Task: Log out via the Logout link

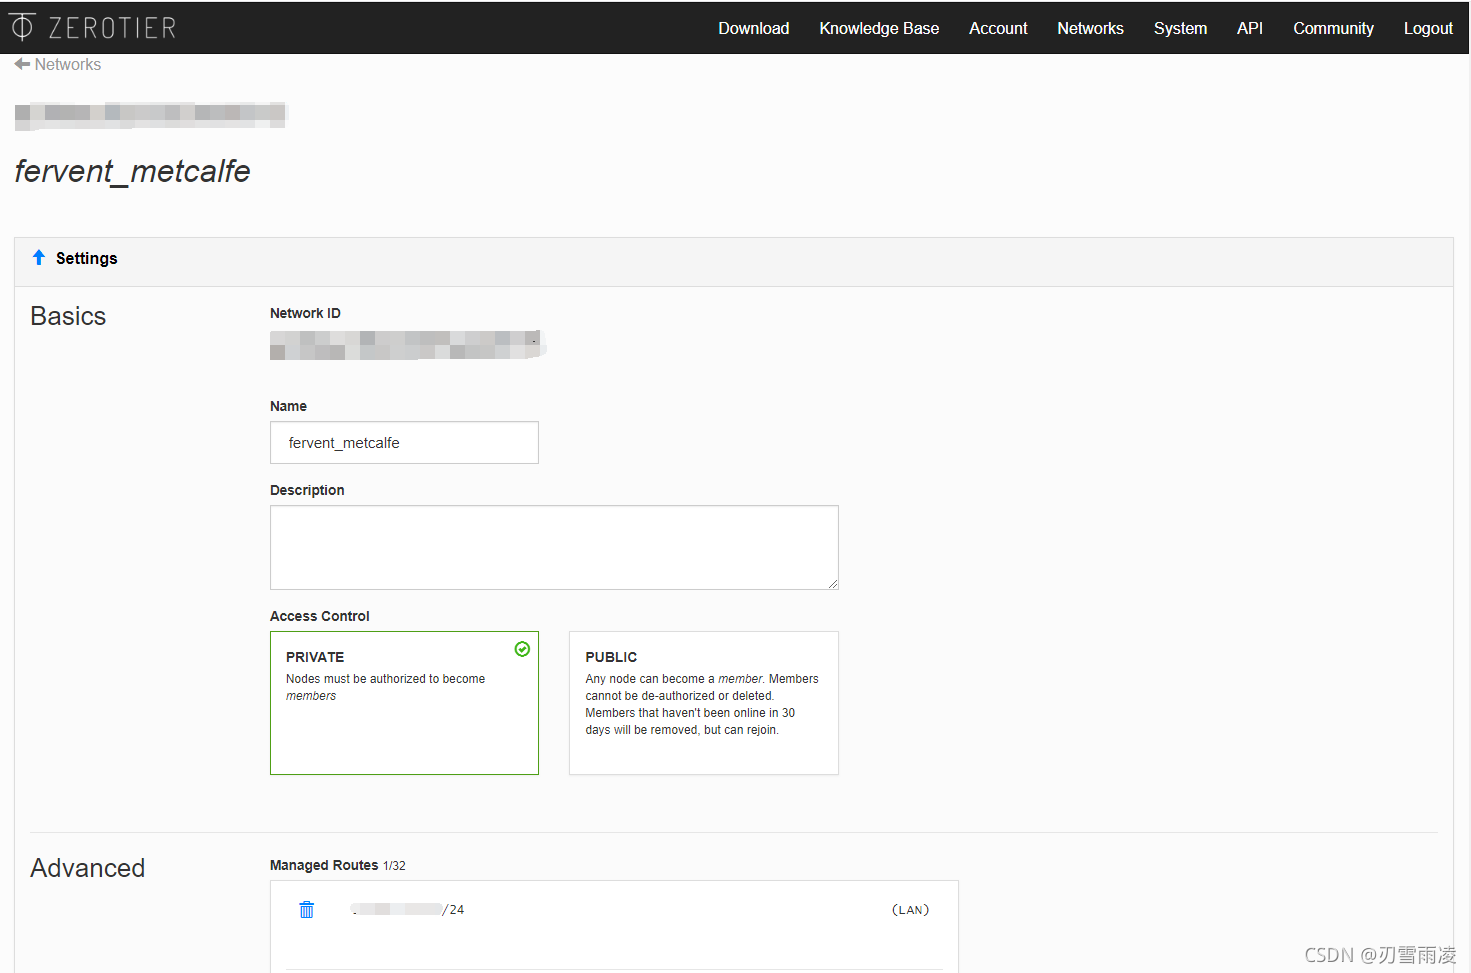Action: pyautogui.click(x=1428, y=28)
